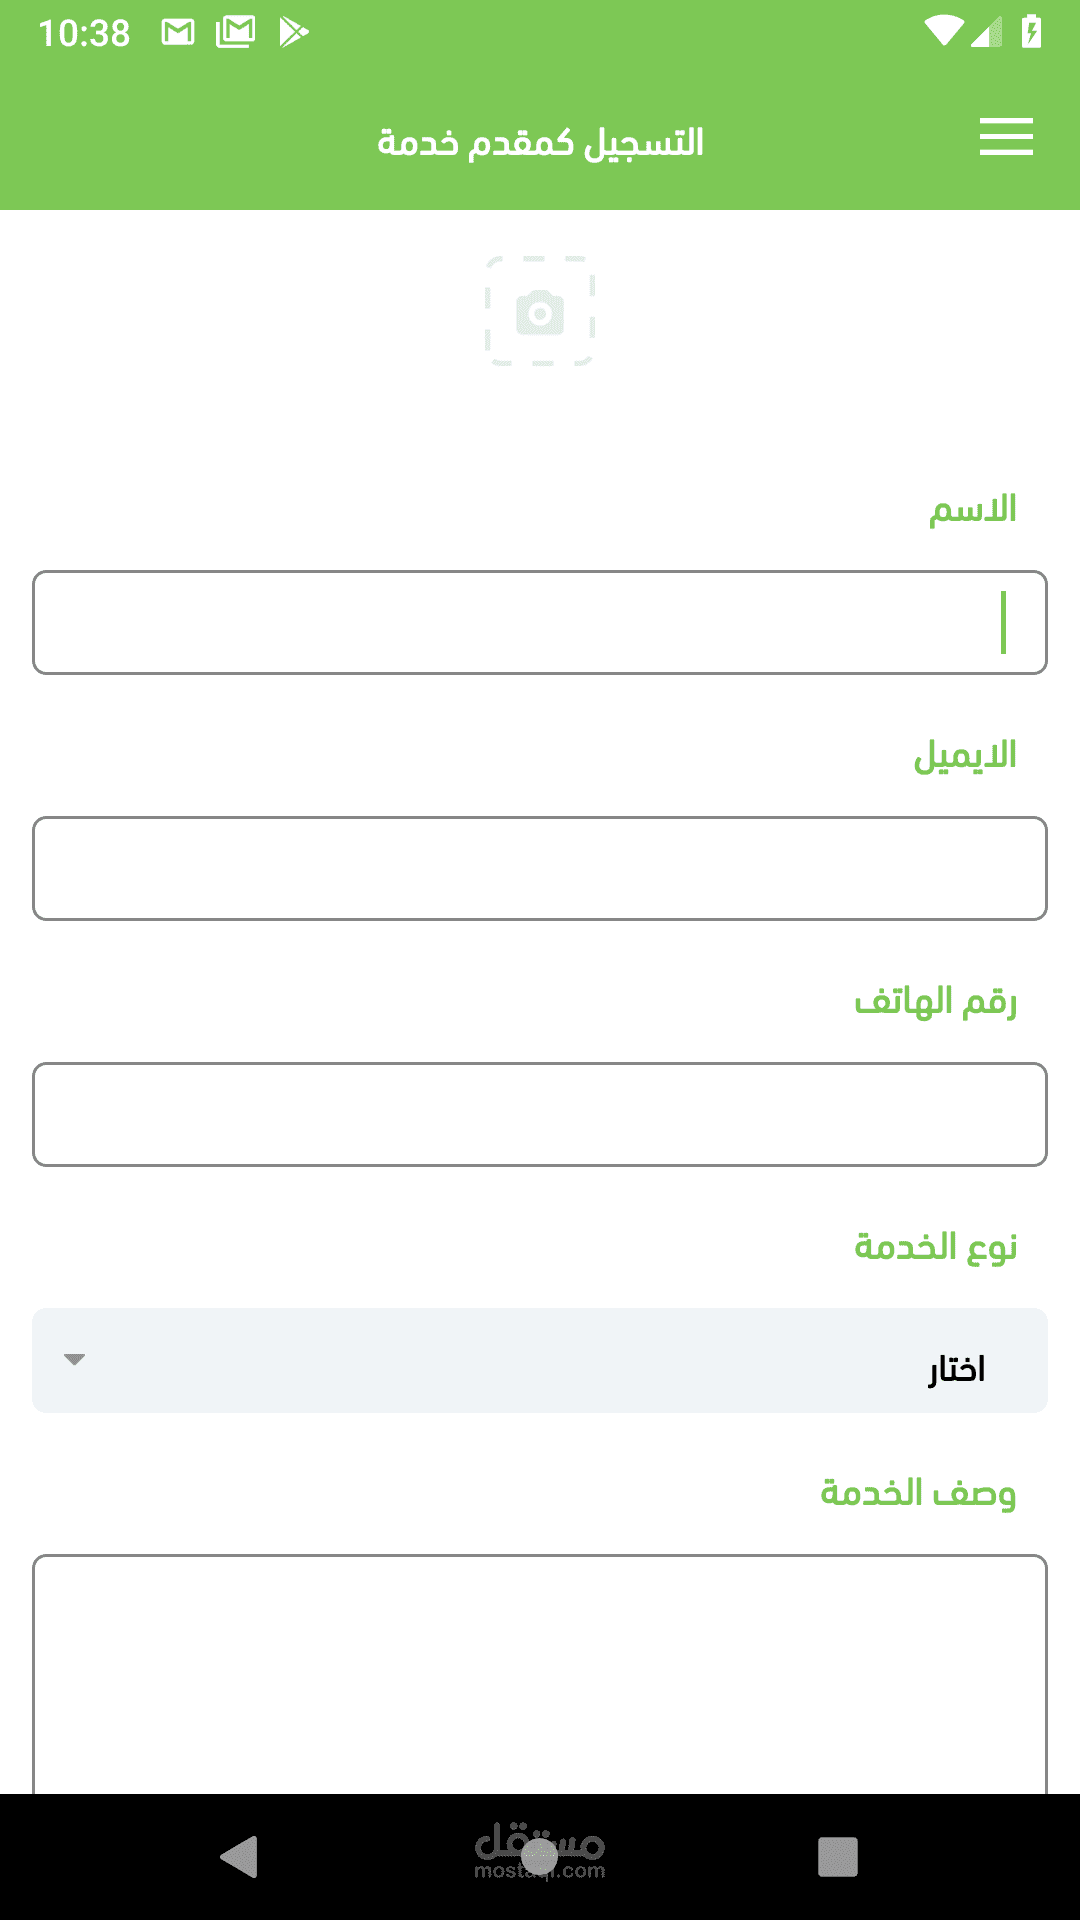1080x1920 pixels.
Task: Tap the رقم الهاتف phone field
Action: (540, 1114)
